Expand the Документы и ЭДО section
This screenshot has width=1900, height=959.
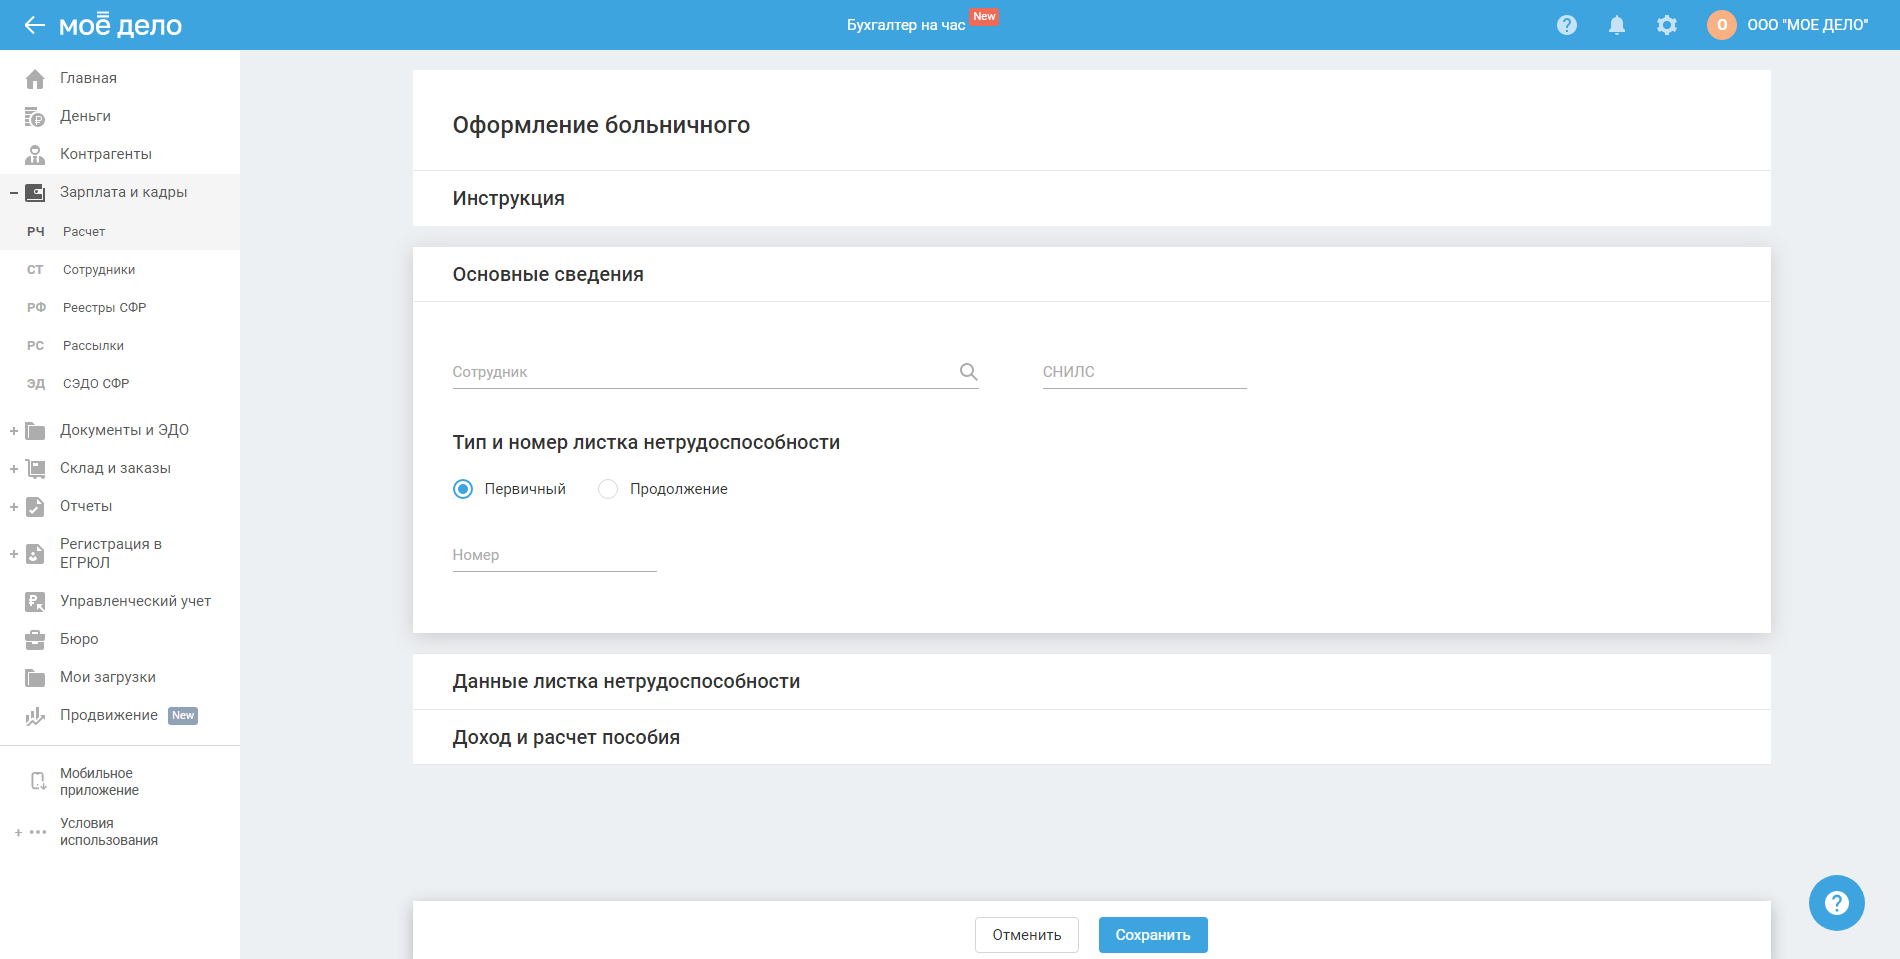coord(14,431)
